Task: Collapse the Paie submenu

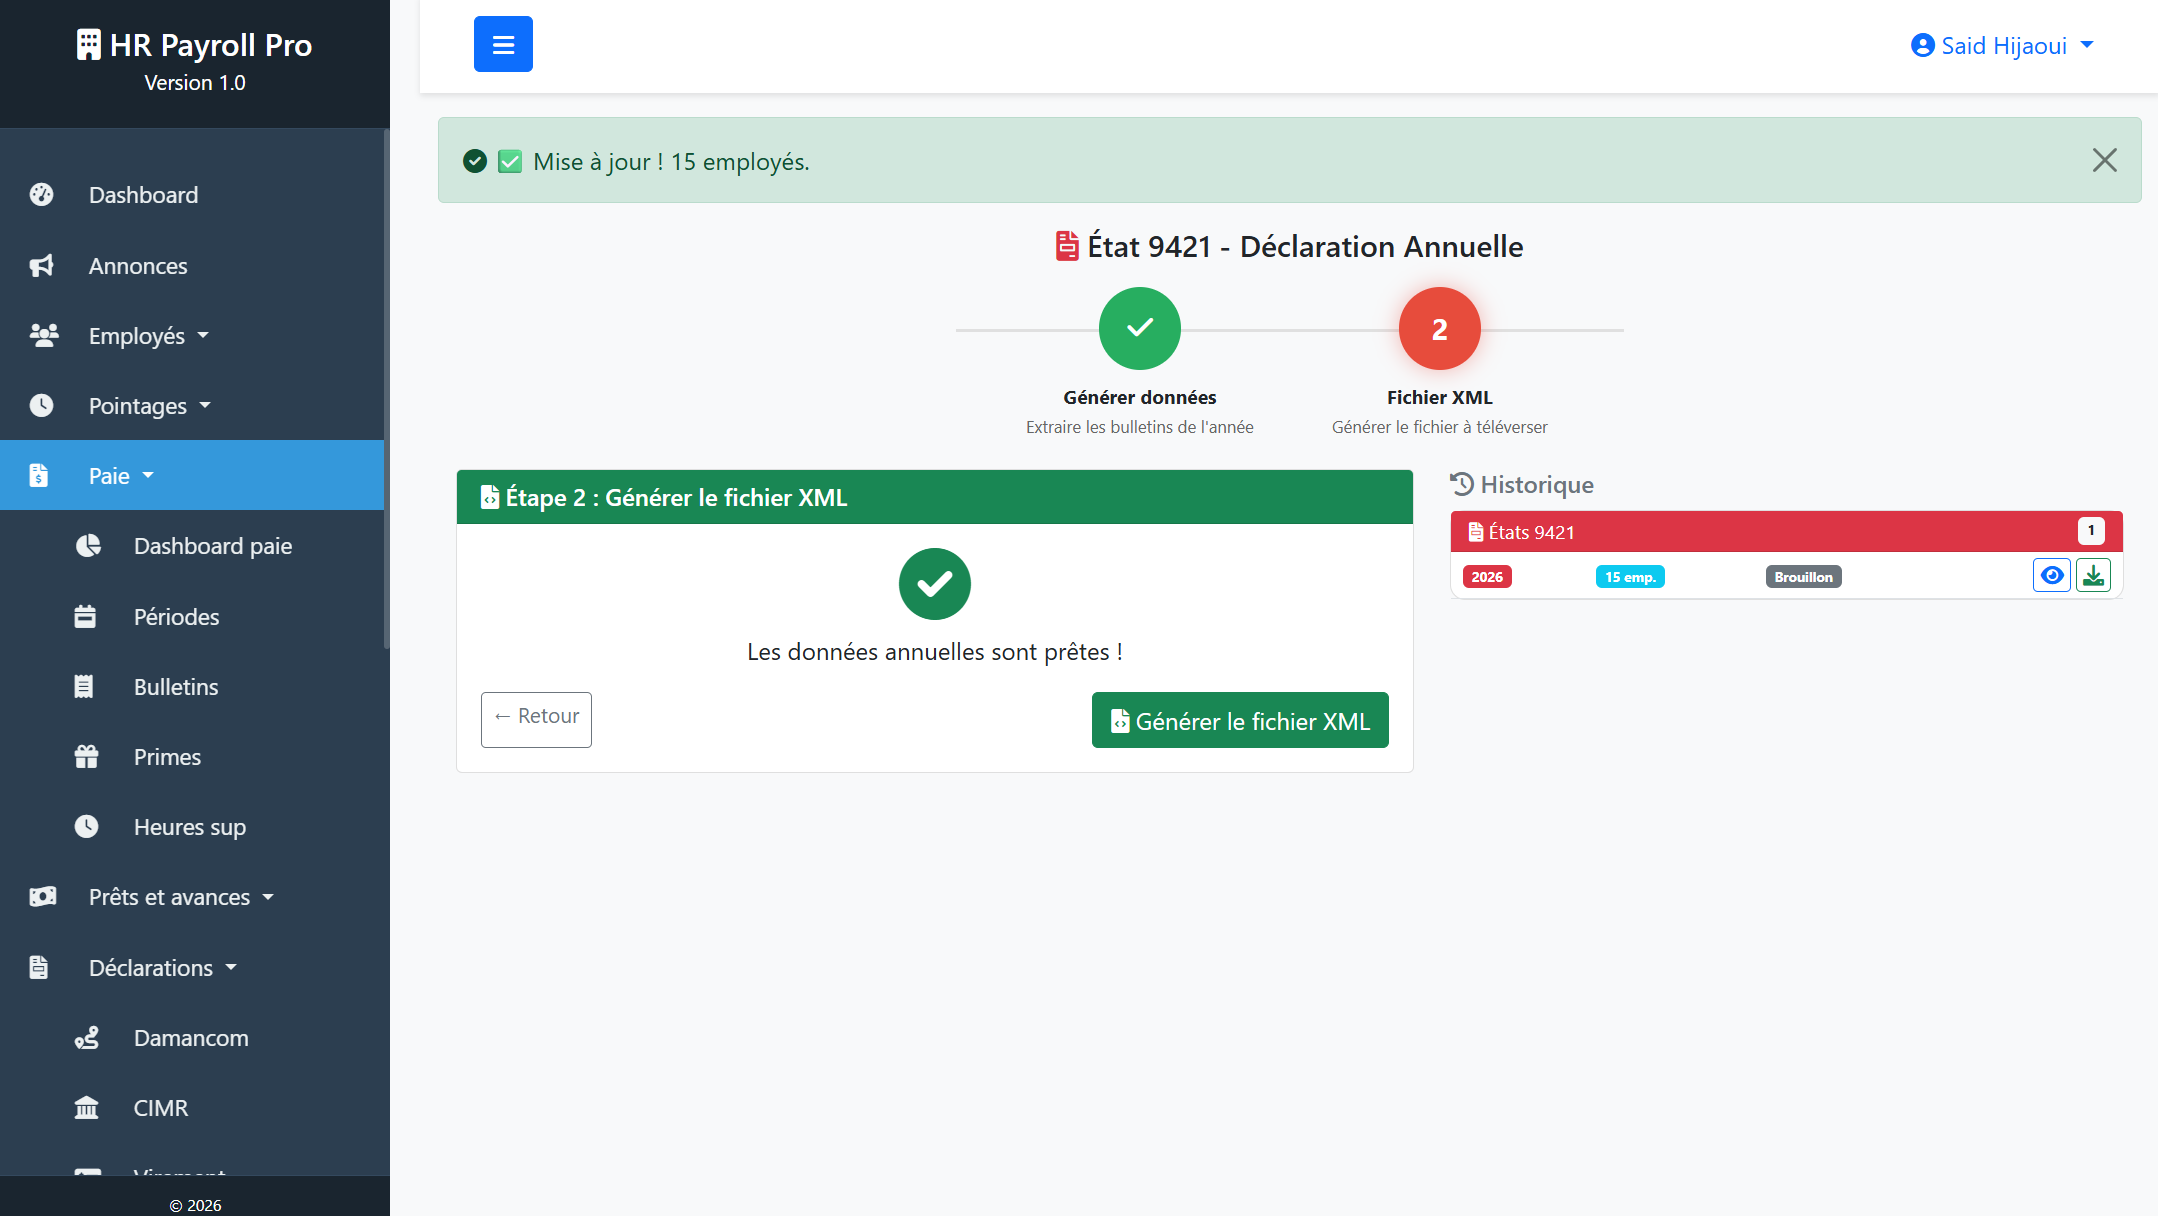Action: click(x=192, y=476)
